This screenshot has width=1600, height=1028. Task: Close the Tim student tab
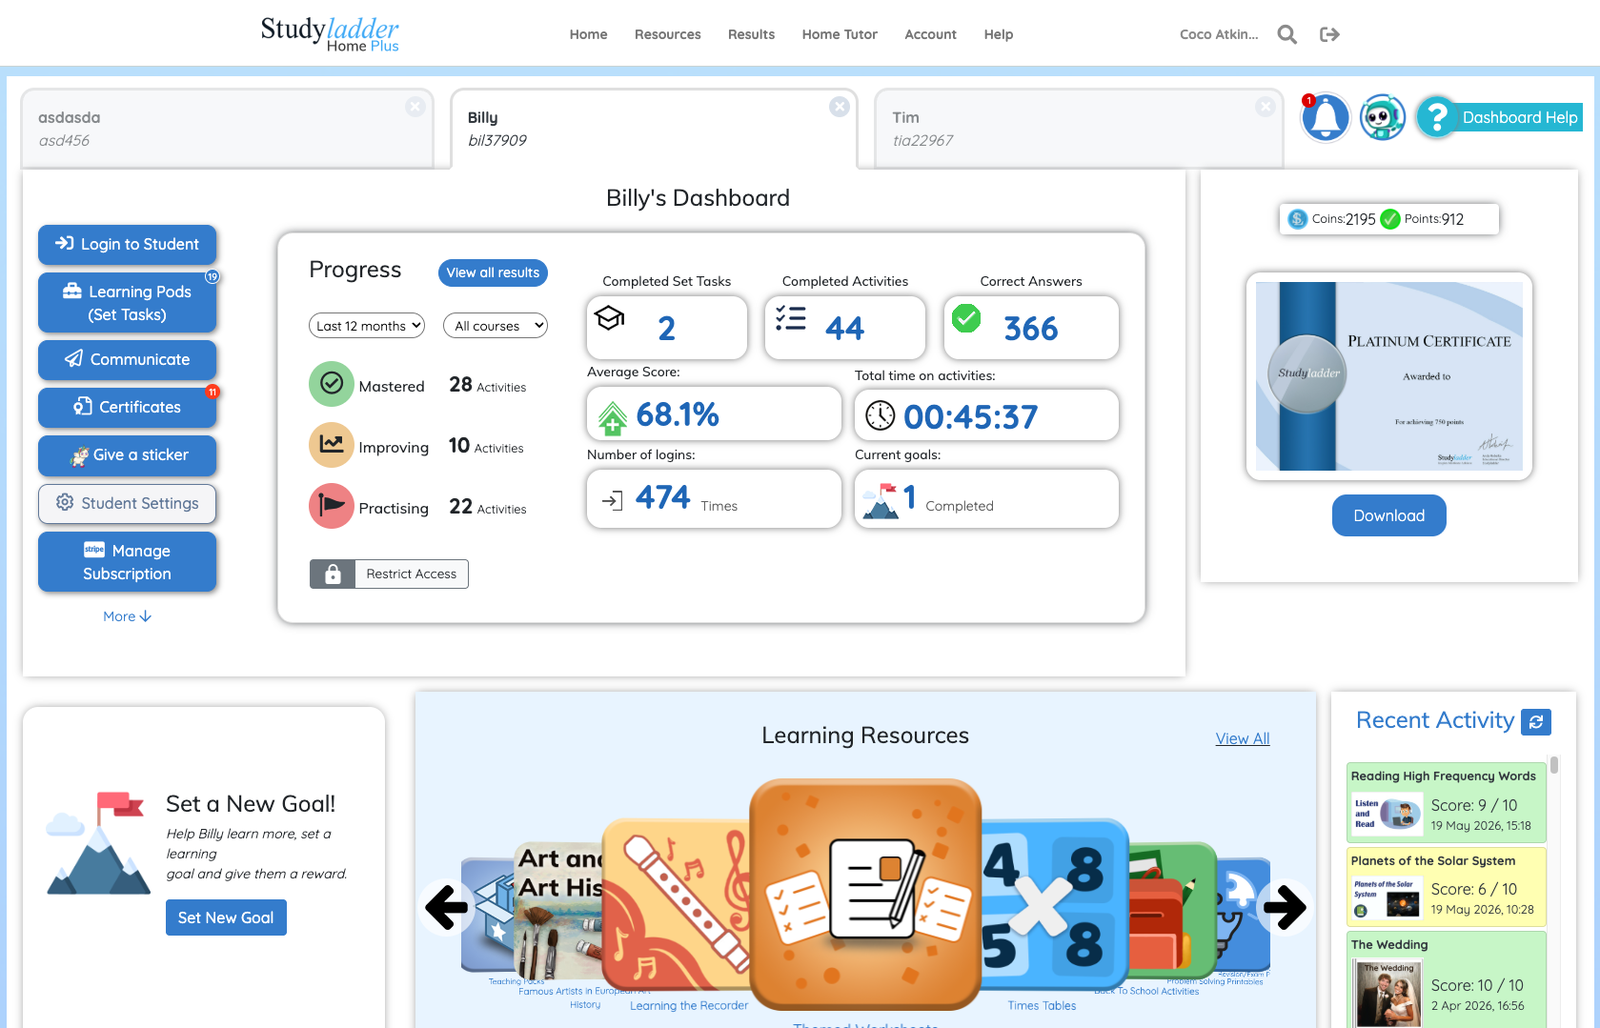point(1265,107)
